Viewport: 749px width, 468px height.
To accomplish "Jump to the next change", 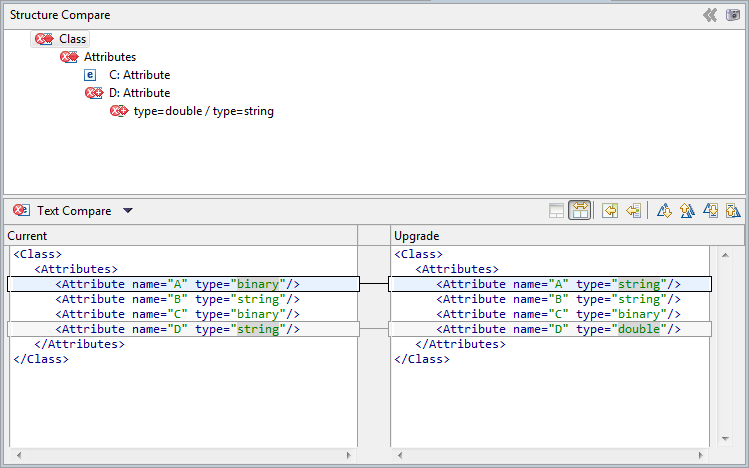I will [x=710, y=210].
